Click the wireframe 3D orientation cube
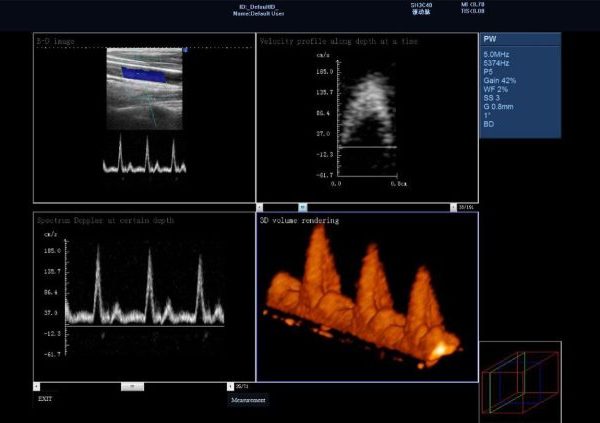Screen dimensions: 600x423 coord(518,381)
